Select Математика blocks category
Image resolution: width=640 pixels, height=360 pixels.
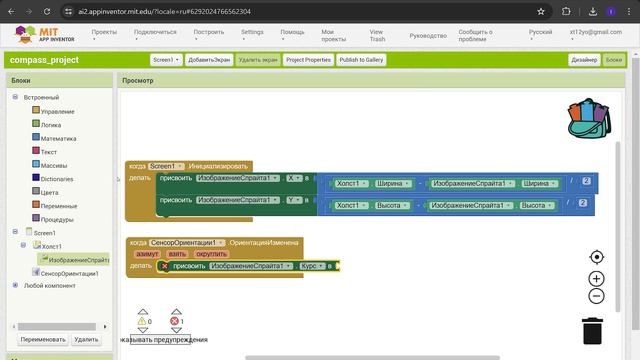tap(58, 138)
